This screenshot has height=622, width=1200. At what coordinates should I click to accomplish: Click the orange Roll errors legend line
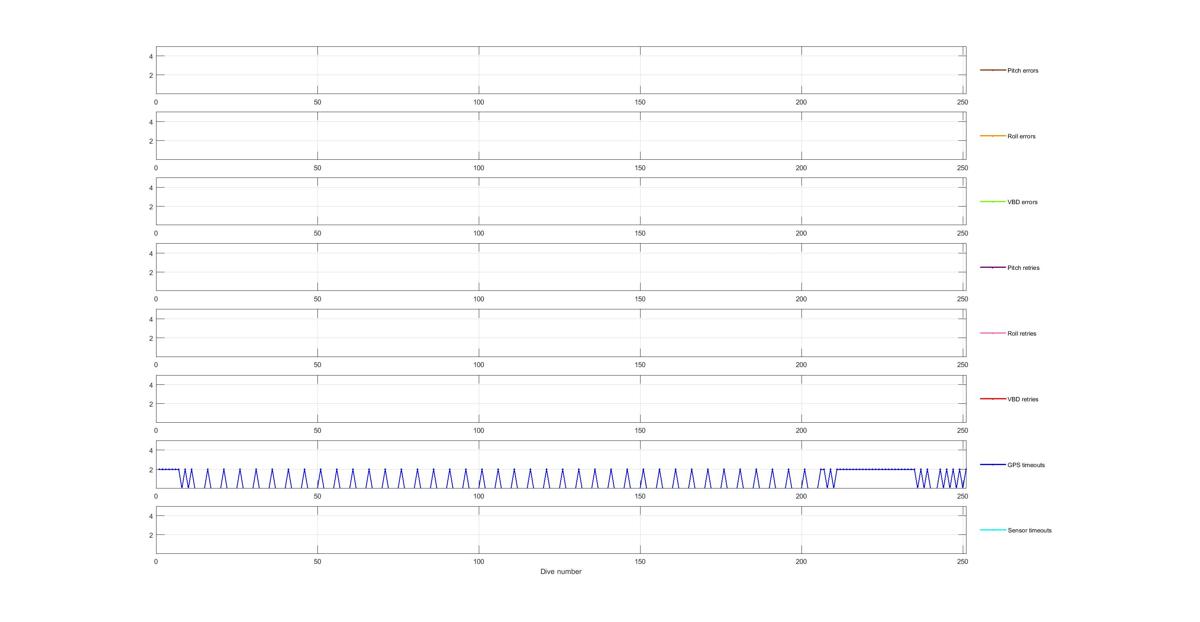992,136
